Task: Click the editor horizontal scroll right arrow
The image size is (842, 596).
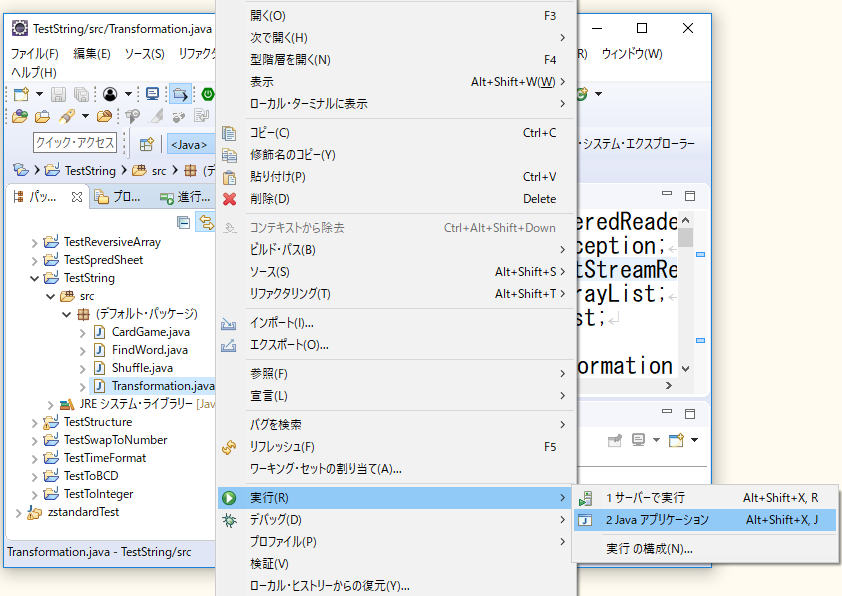Action: 669,386
